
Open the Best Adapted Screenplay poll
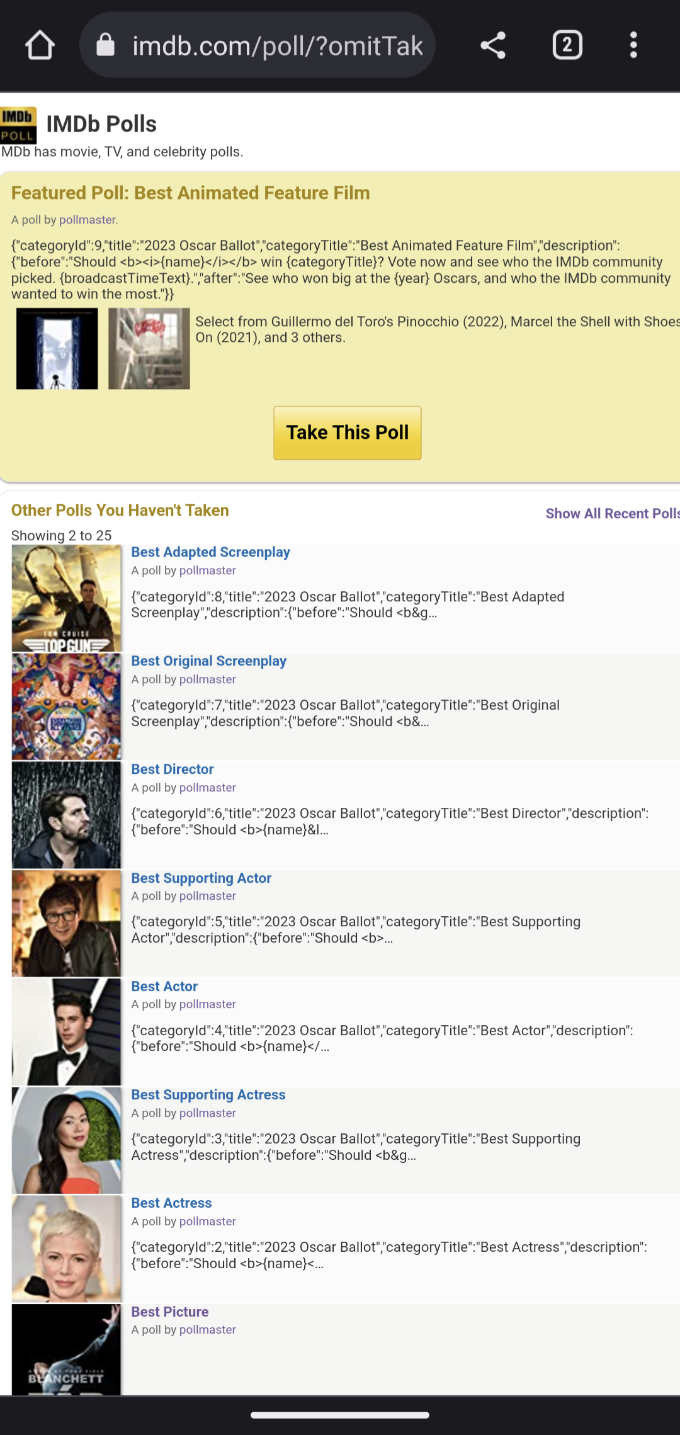[x=210, y=552]
